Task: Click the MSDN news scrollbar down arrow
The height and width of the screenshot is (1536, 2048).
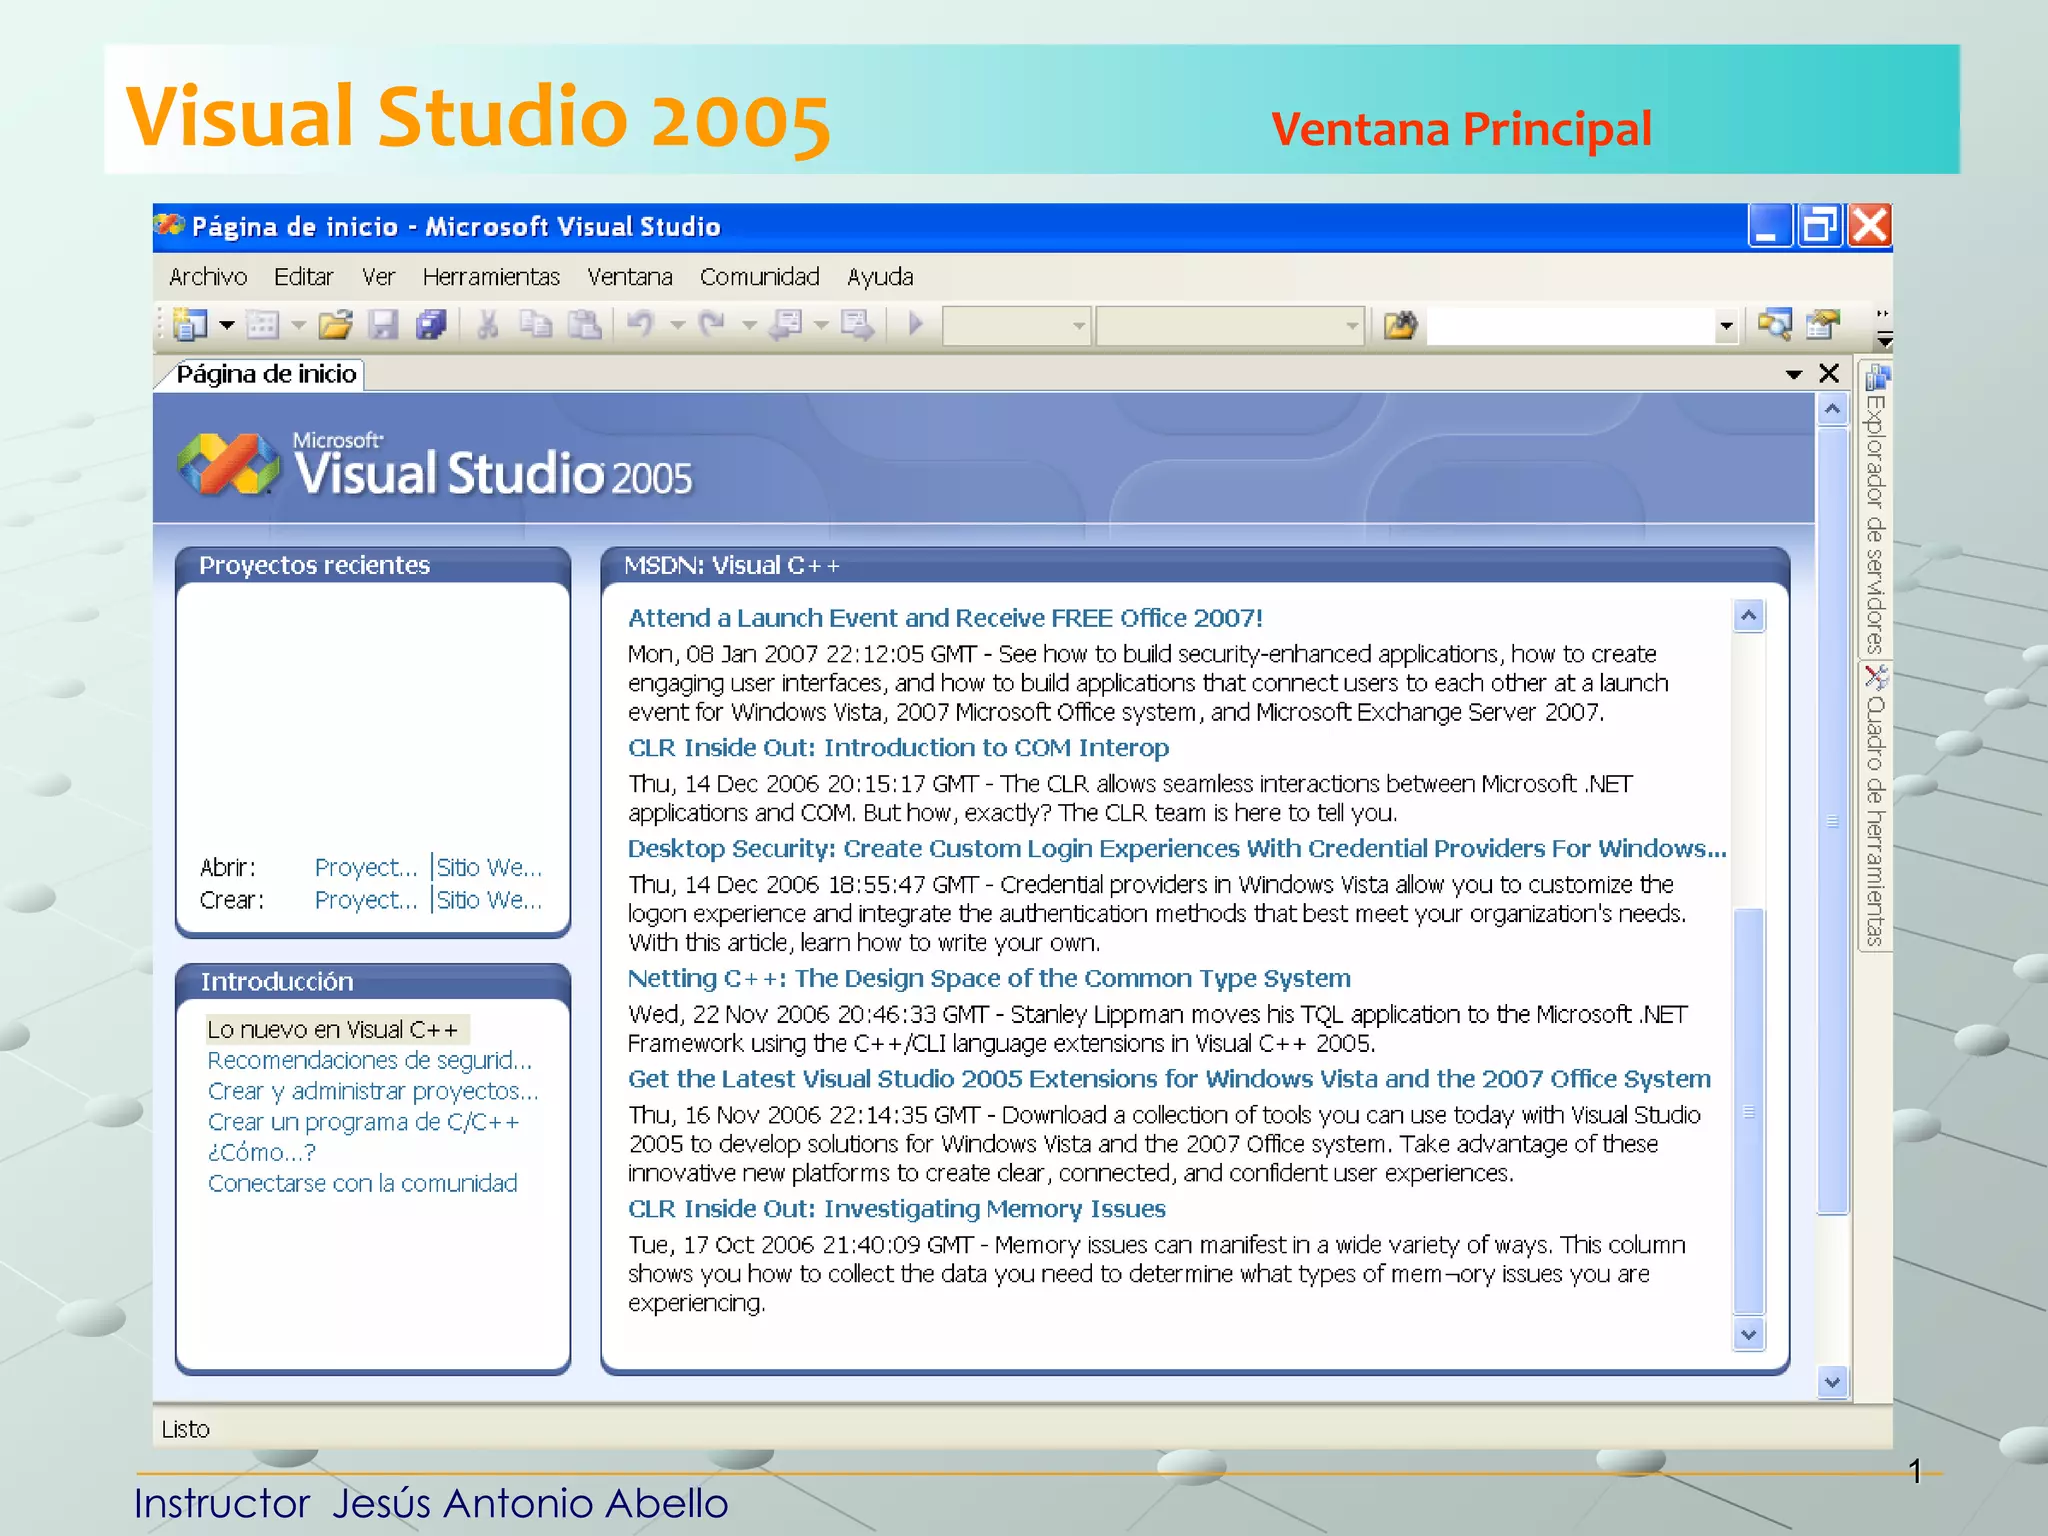Action: [x=1748, y=1334]
